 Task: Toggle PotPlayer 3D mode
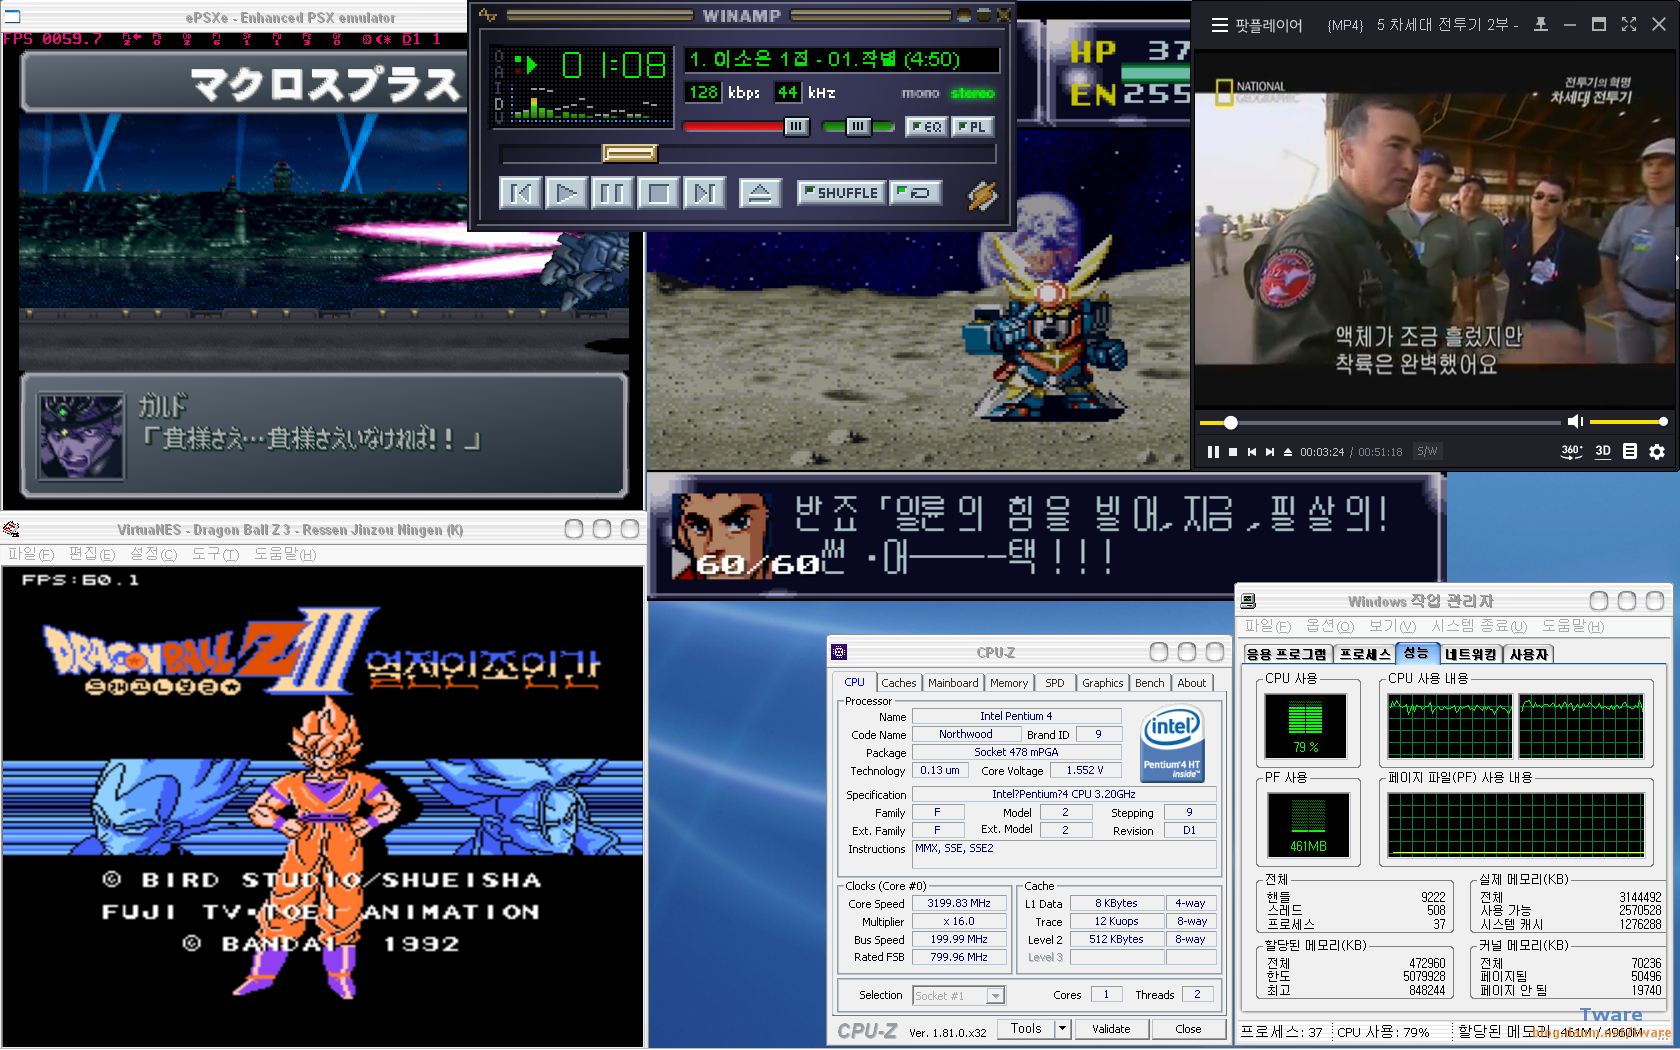(1603, 451)
